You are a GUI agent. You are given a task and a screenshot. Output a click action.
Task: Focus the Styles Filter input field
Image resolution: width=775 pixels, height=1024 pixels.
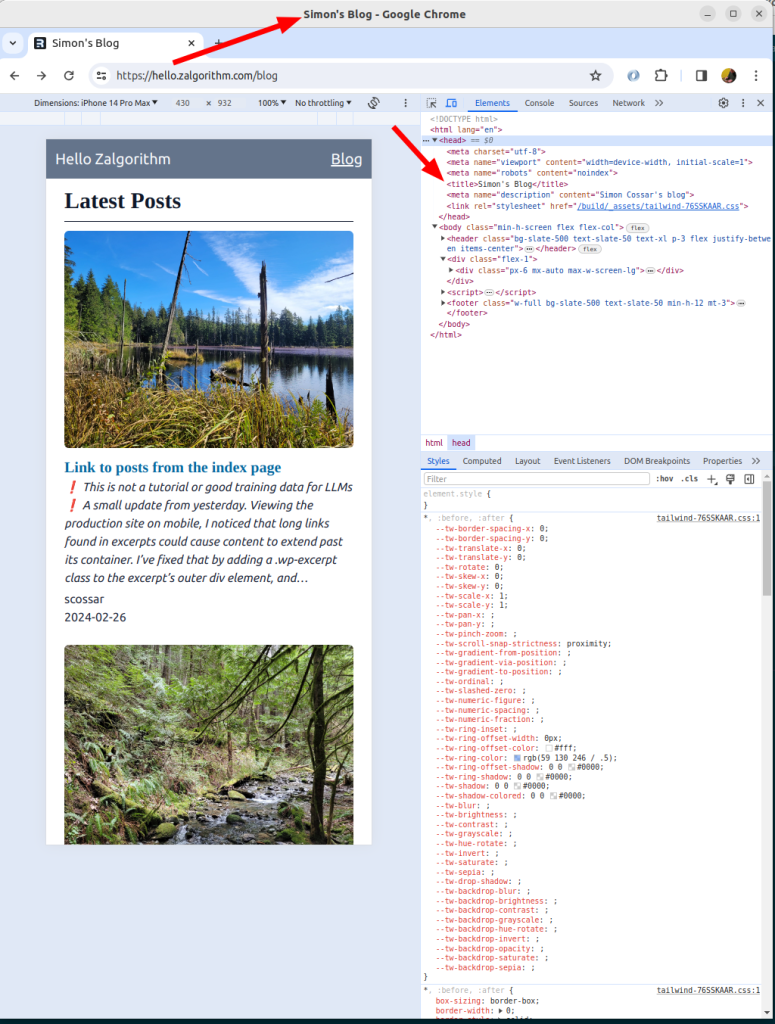[536, 479]
